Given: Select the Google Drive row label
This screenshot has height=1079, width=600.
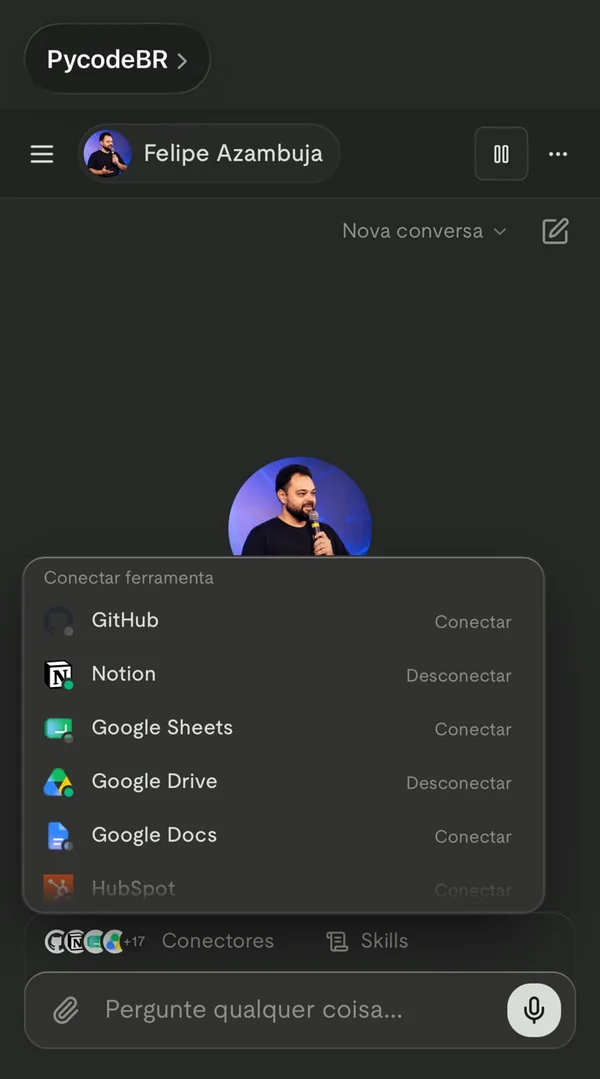Looking at the screenshot, I should [x=155, y=782].
